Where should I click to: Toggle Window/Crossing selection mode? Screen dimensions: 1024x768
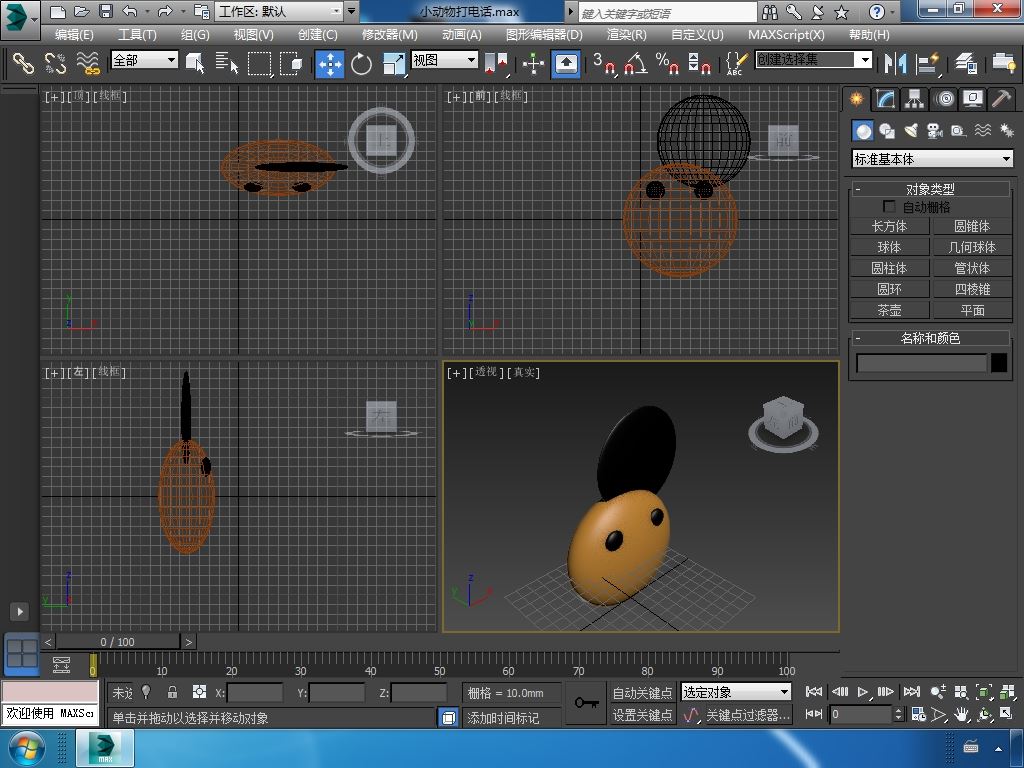[x=291, y=63]
